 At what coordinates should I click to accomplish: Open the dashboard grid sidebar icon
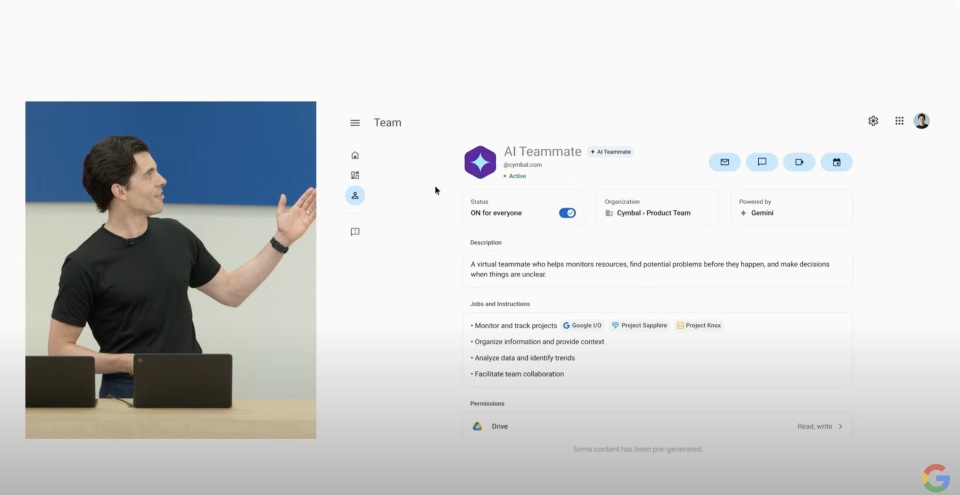(355, 175)
